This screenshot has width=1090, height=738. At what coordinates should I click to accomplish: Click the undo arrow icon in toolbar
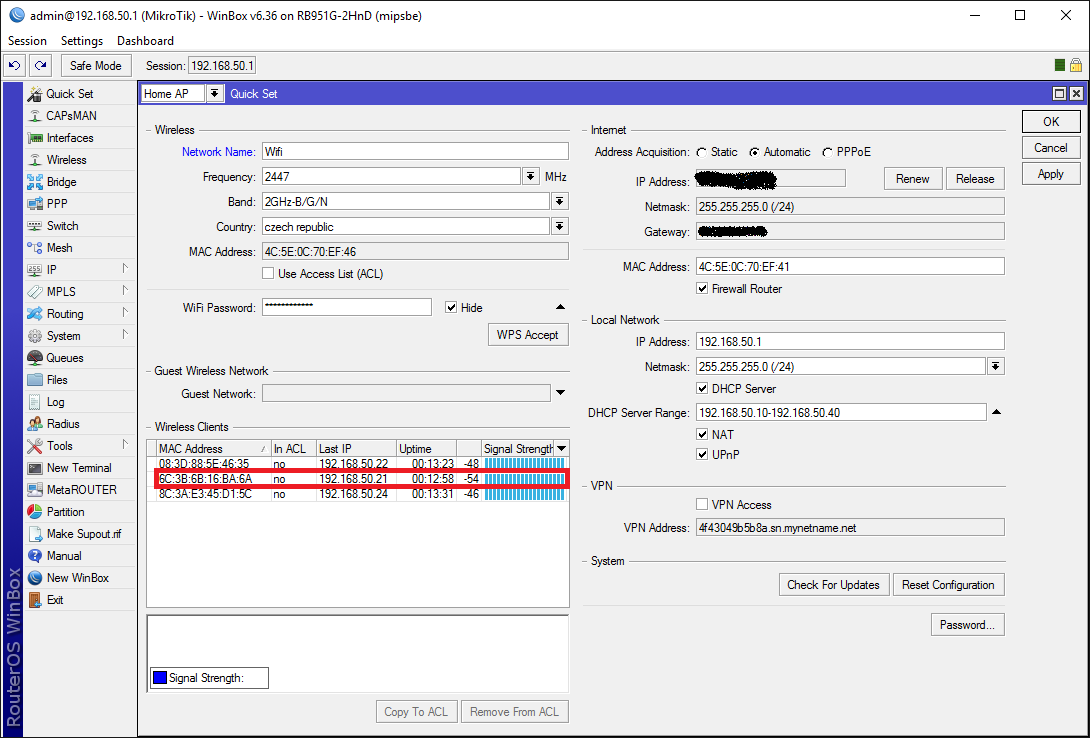pos(15,66)
